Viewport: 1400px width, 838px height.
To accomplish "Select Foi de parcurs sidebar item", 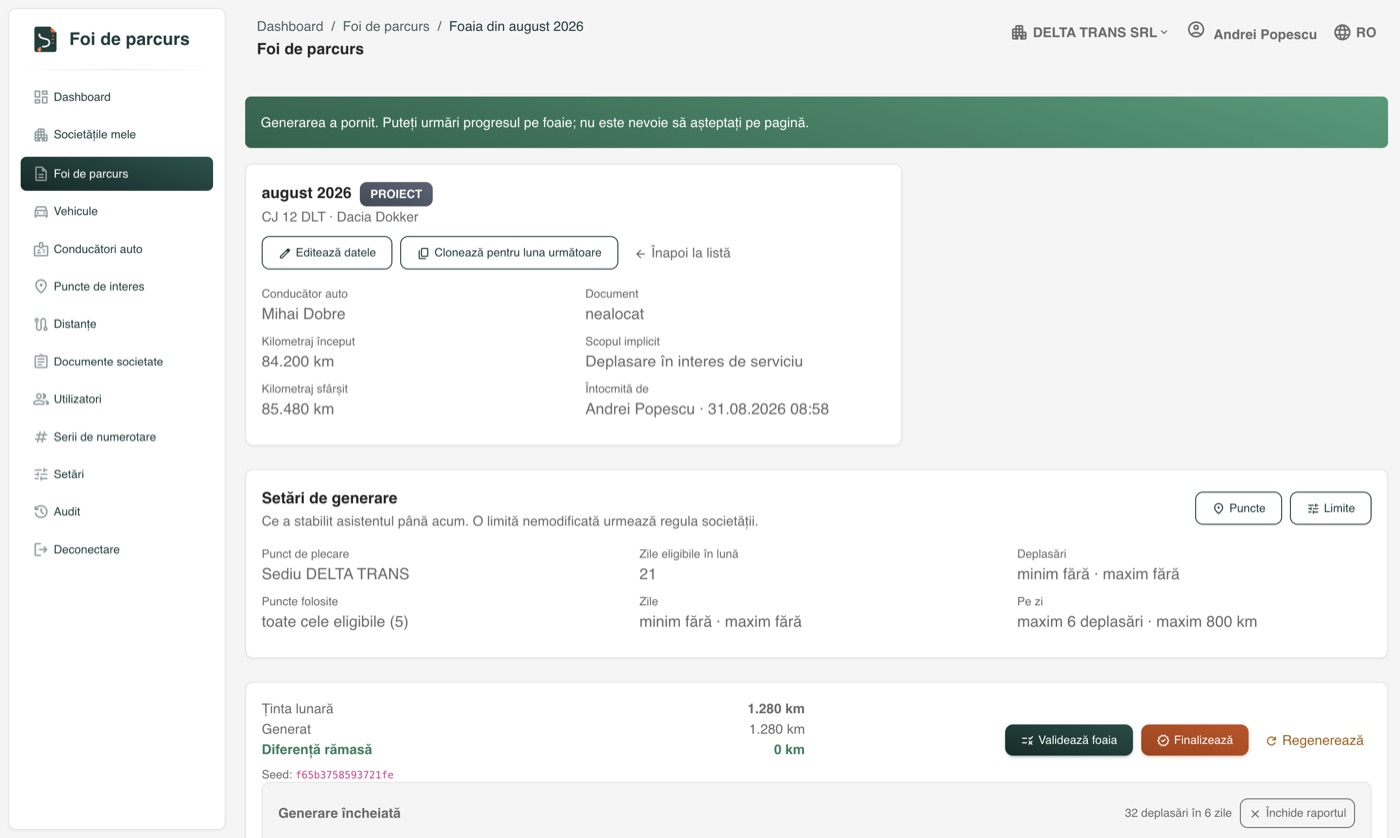I will (x=117, y=174).
